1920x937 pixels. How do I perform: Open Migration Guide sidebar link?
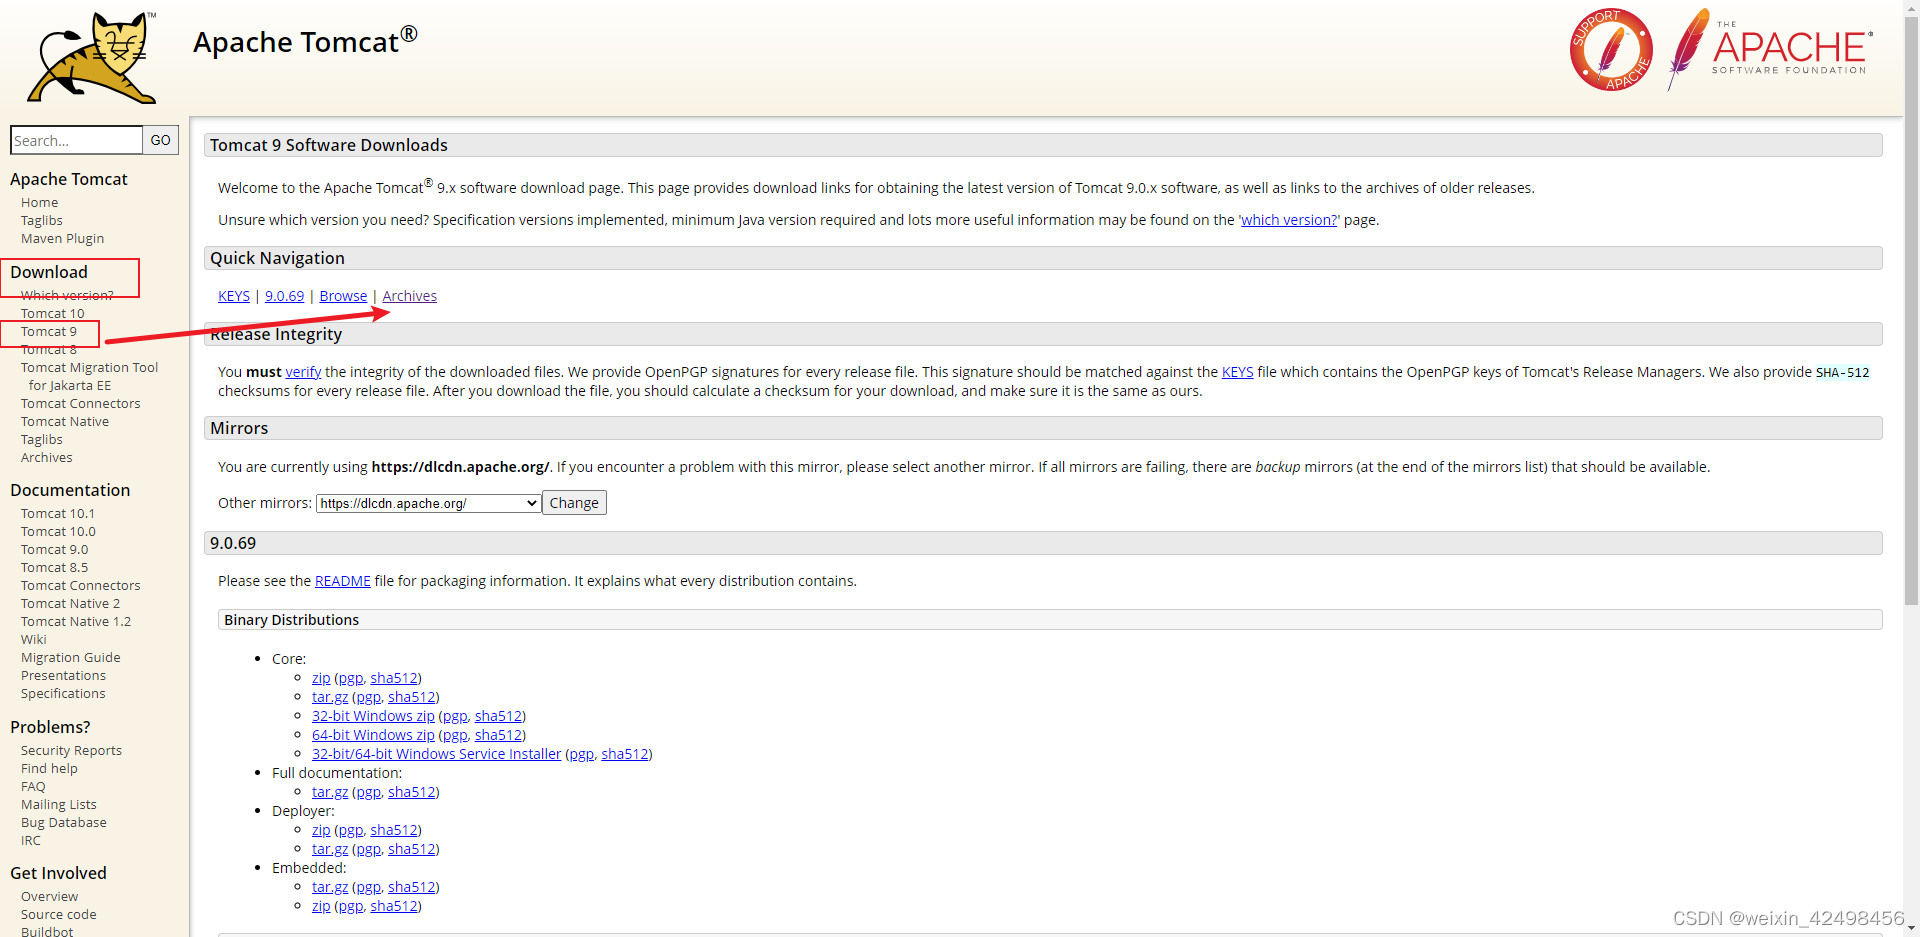click(x=70, y=657)
